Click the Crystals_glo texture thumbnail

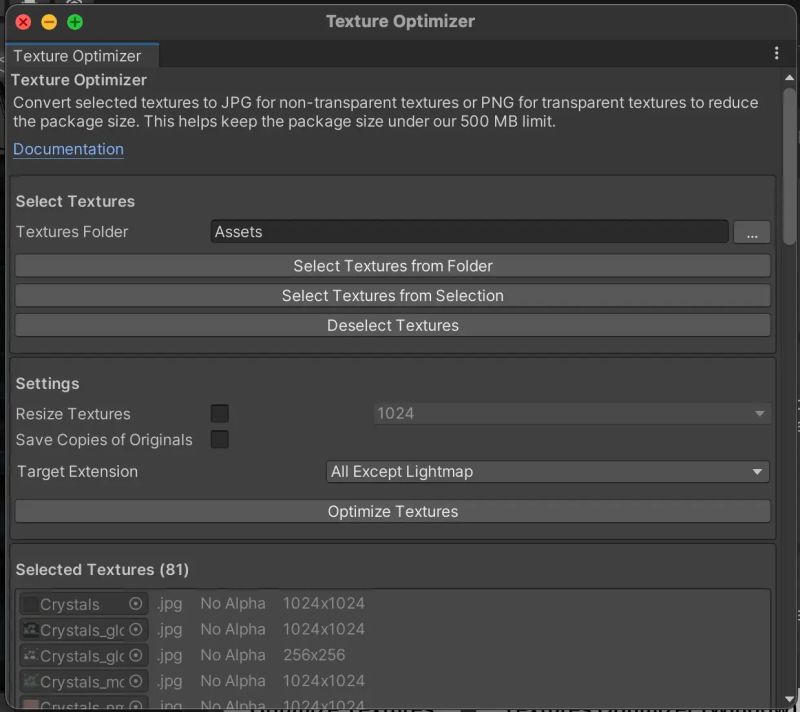[x=31, y=630]
